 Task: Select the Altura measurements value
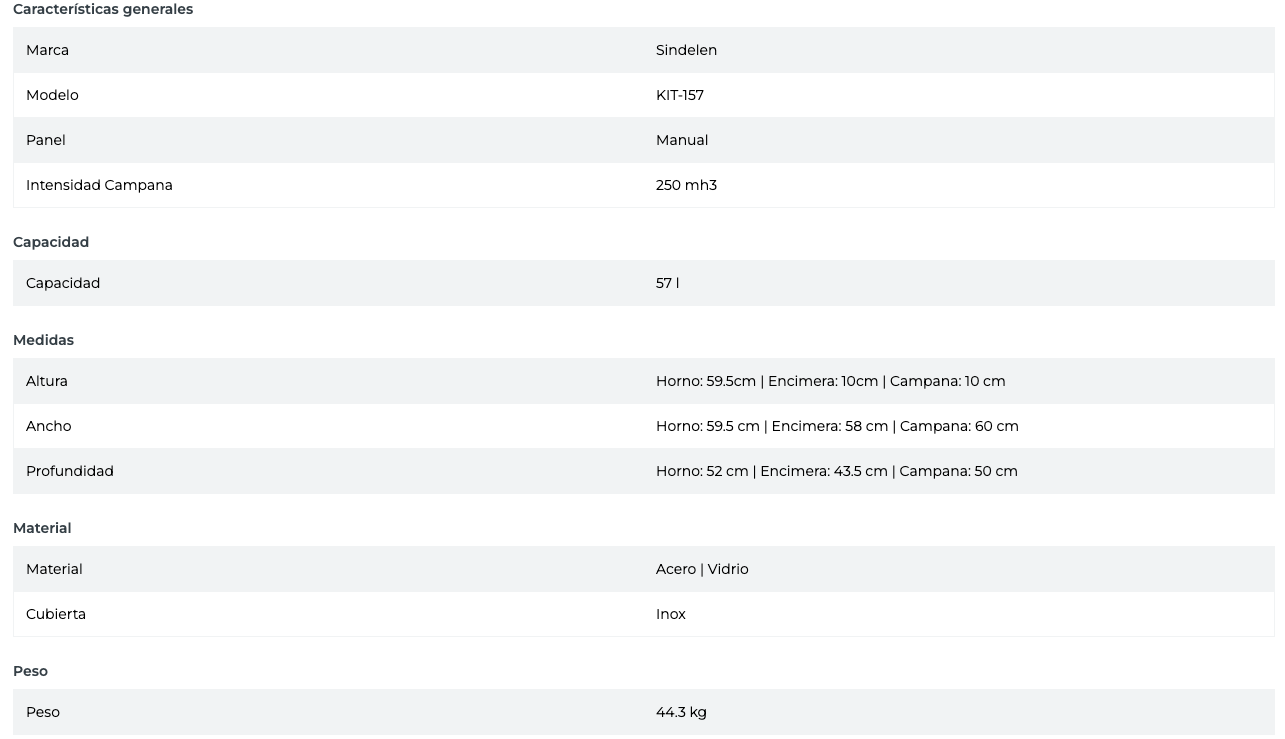[x=830, y=381]
